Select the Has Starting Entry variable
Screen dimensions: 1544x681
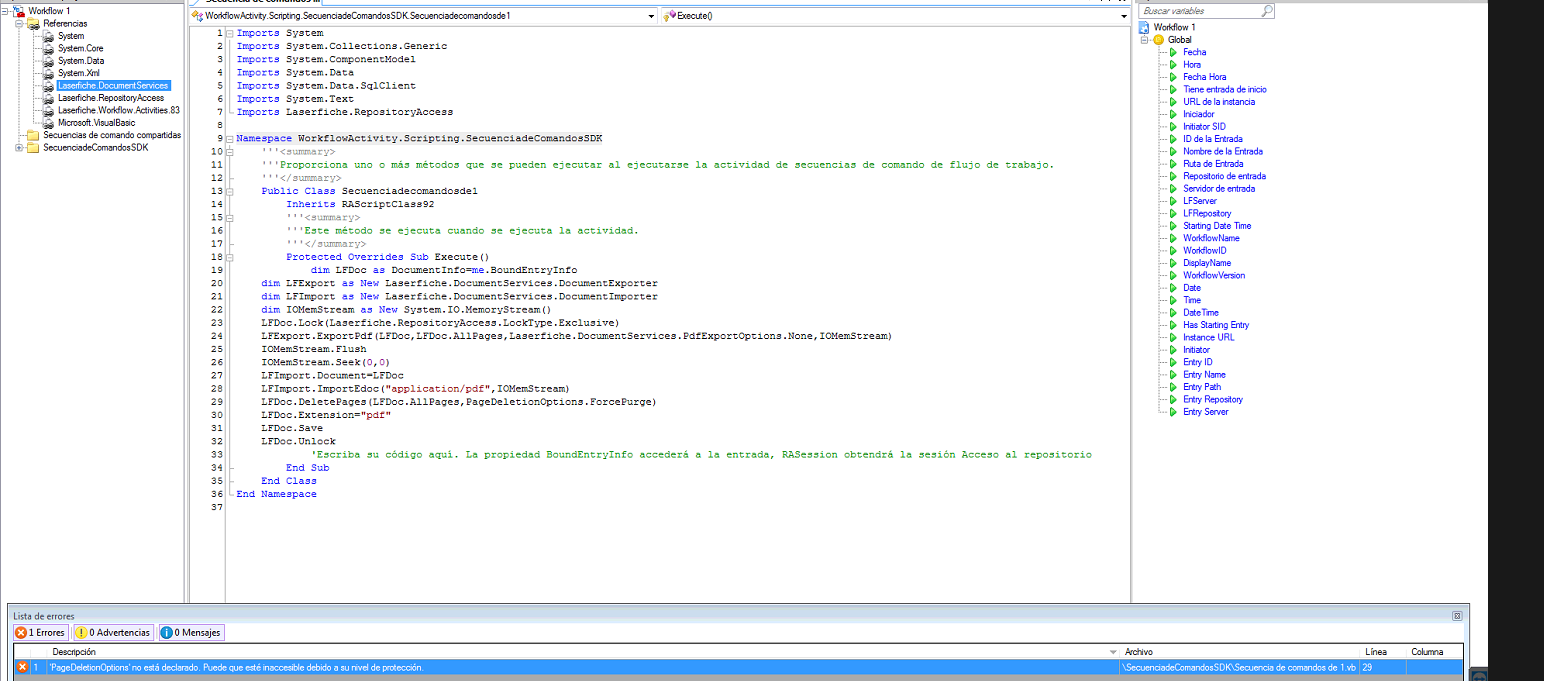(1216, 325)
